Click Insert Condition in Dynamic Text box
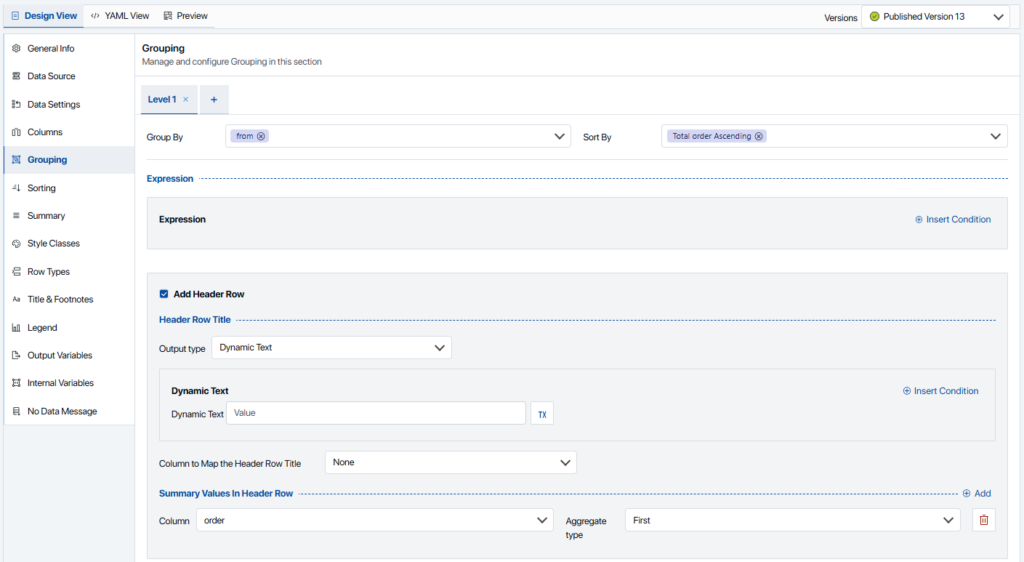This screenshot has width=1024, height=562. coord(940,391)
